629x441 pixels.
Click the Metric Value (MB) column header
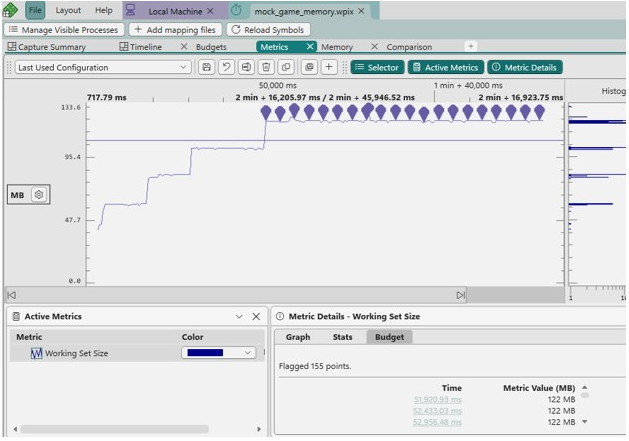(x=539, y=388)
